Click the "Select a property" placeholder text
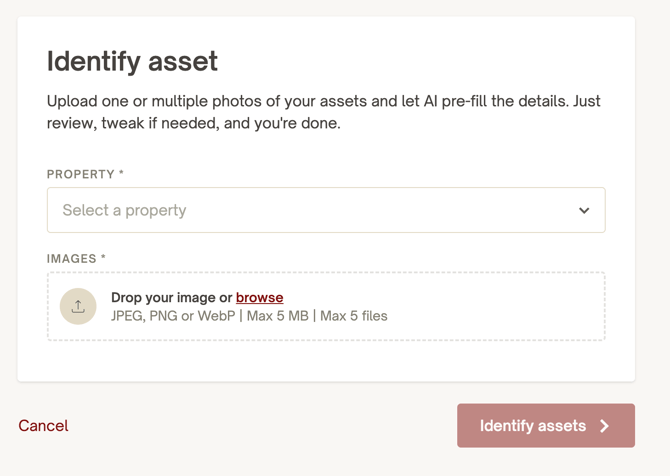This screenshot has width=670, height=476. point(124,210)
